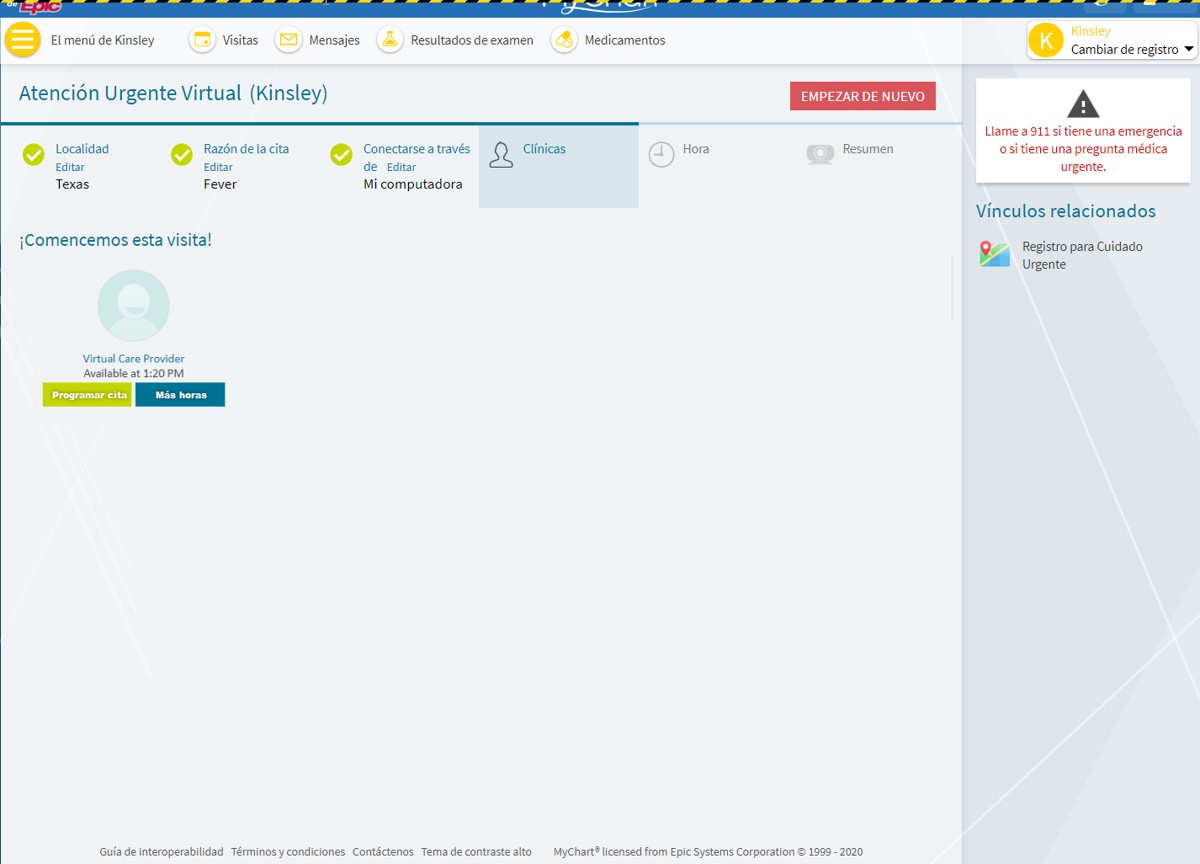This screenshot has height=864, width=1200.
Task: Edit the Localidad selection
Action: pos(70,167)
